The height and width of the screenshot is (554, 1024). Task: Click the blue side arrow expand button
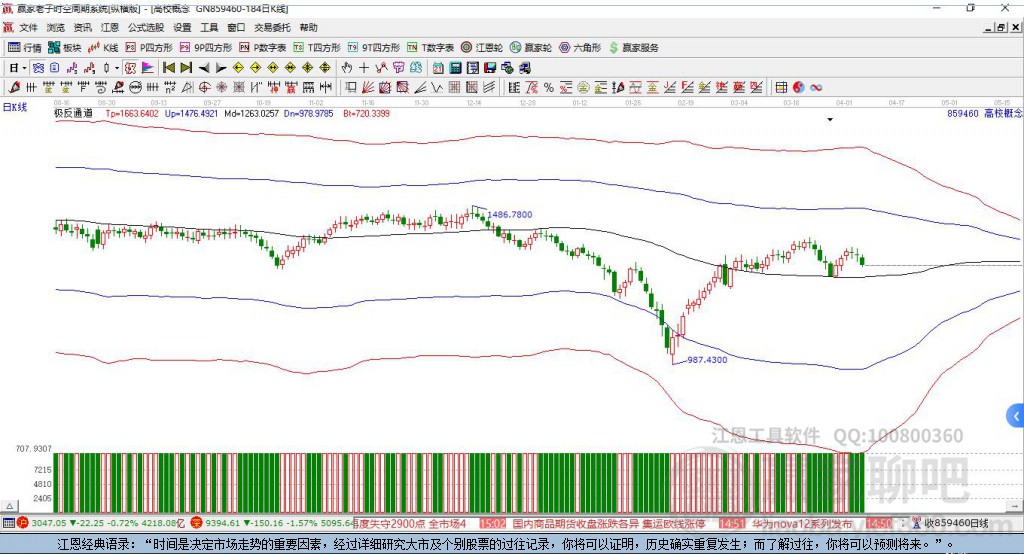click(x=1015, y=415)
